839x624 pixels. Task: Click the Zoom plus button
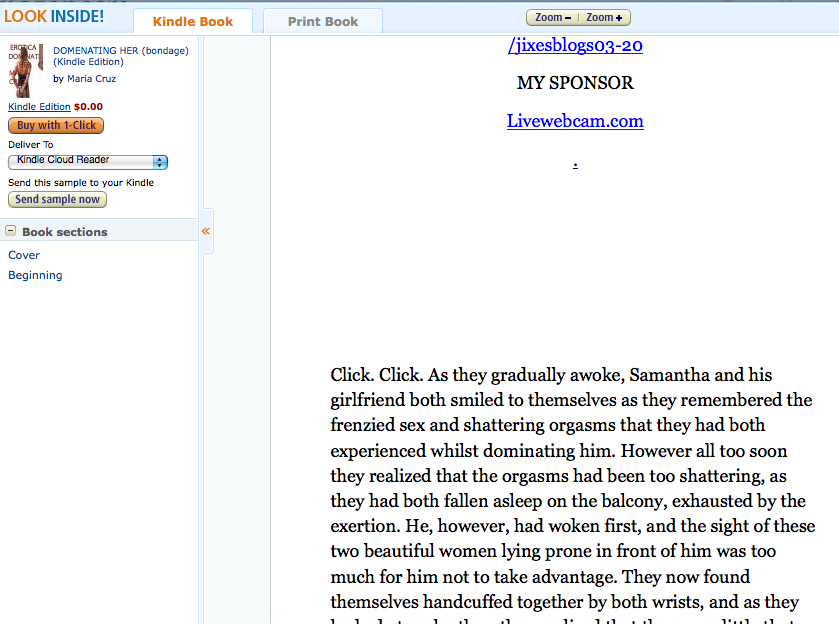pyautogui.click(x=605, y=18)
